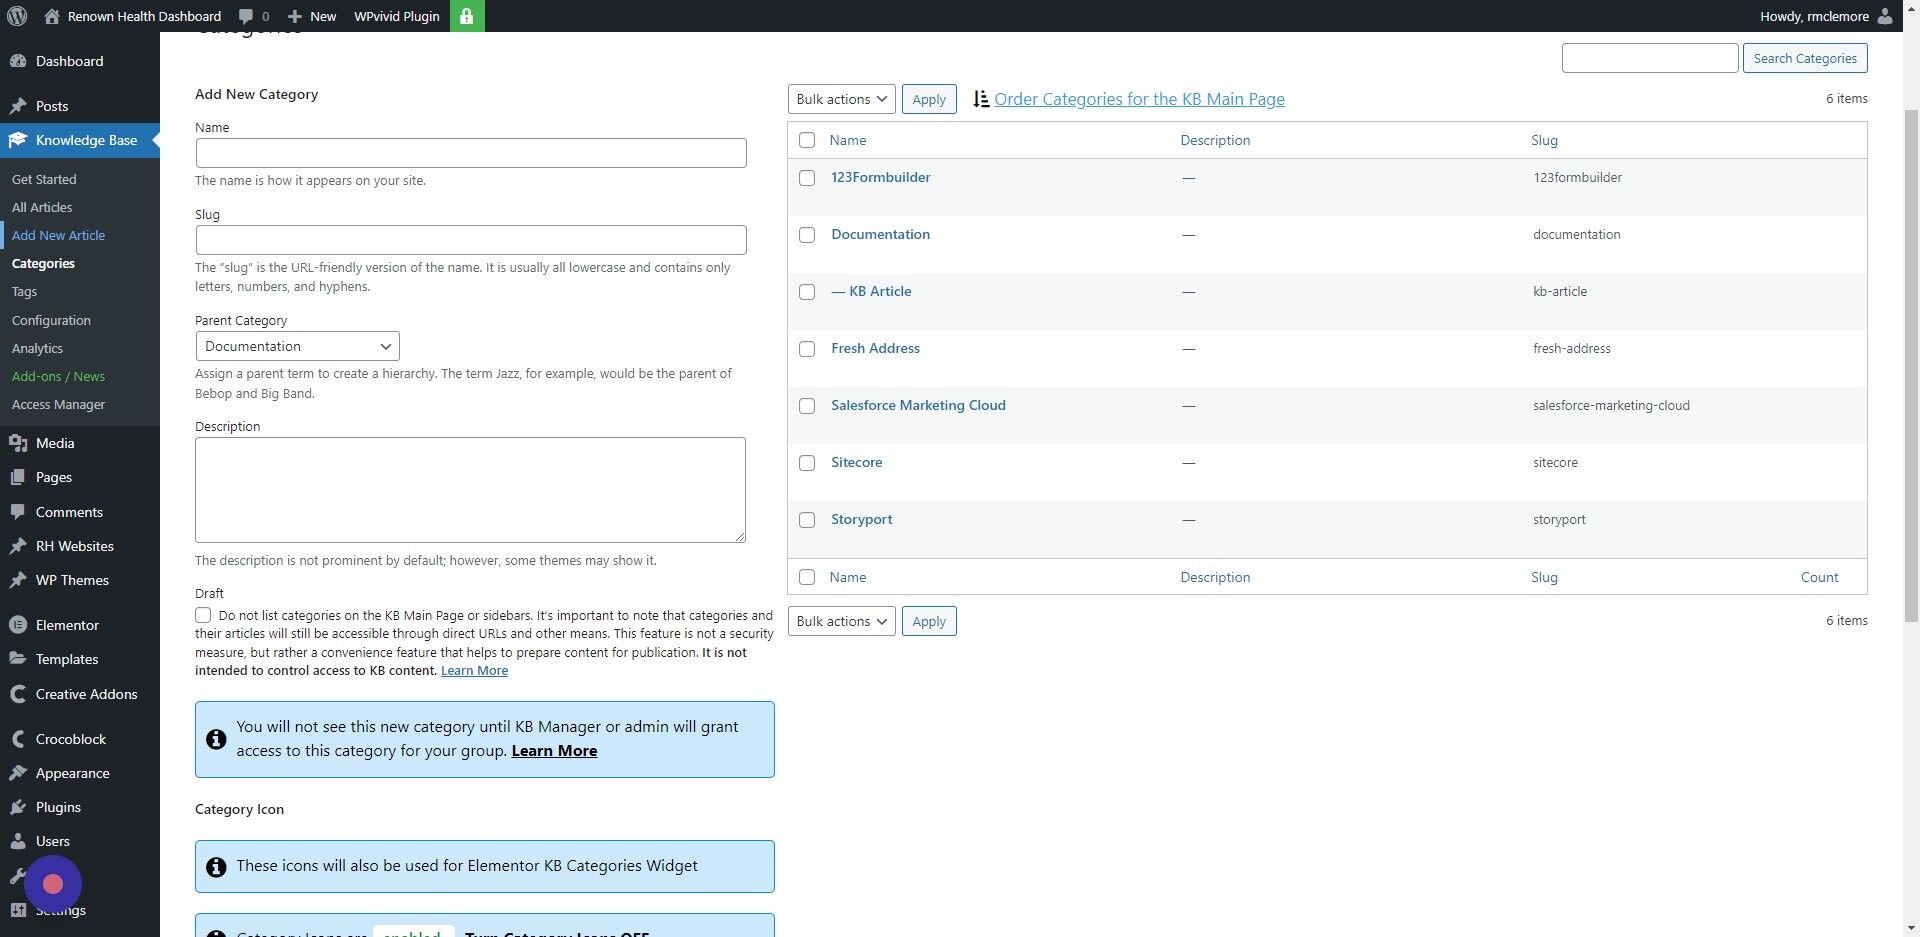Check the Sitecore row checkbox
The image size is (1920, 937).
coord(807,463)
